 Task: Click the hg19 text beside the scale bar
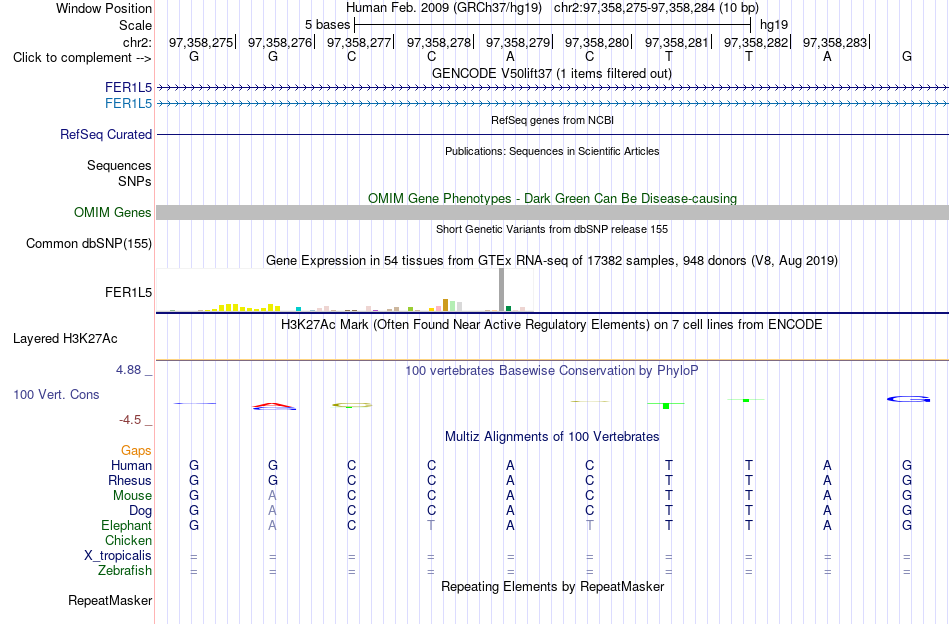774,25
